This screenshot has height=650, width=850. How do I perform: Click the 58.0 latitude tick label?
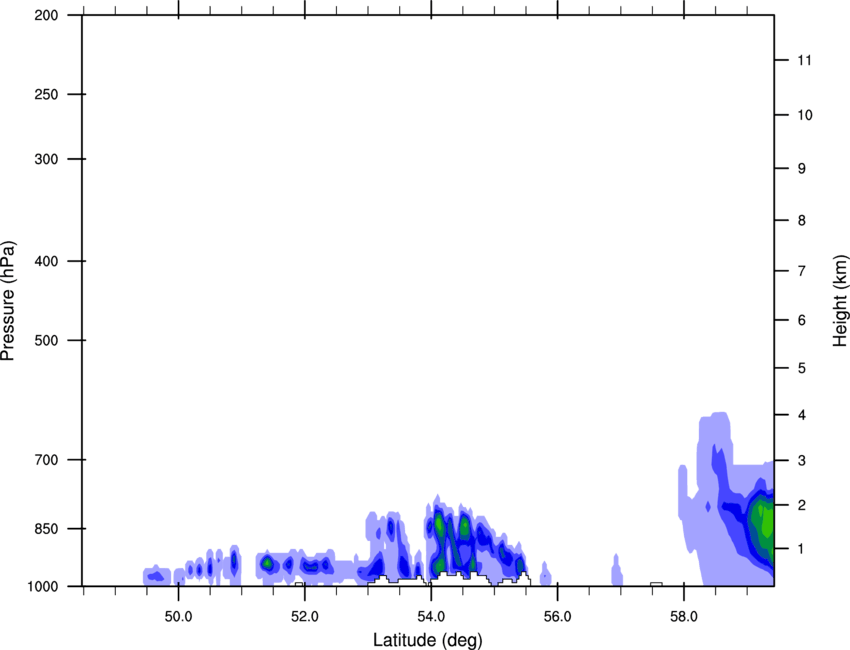(x=684, y=617)
